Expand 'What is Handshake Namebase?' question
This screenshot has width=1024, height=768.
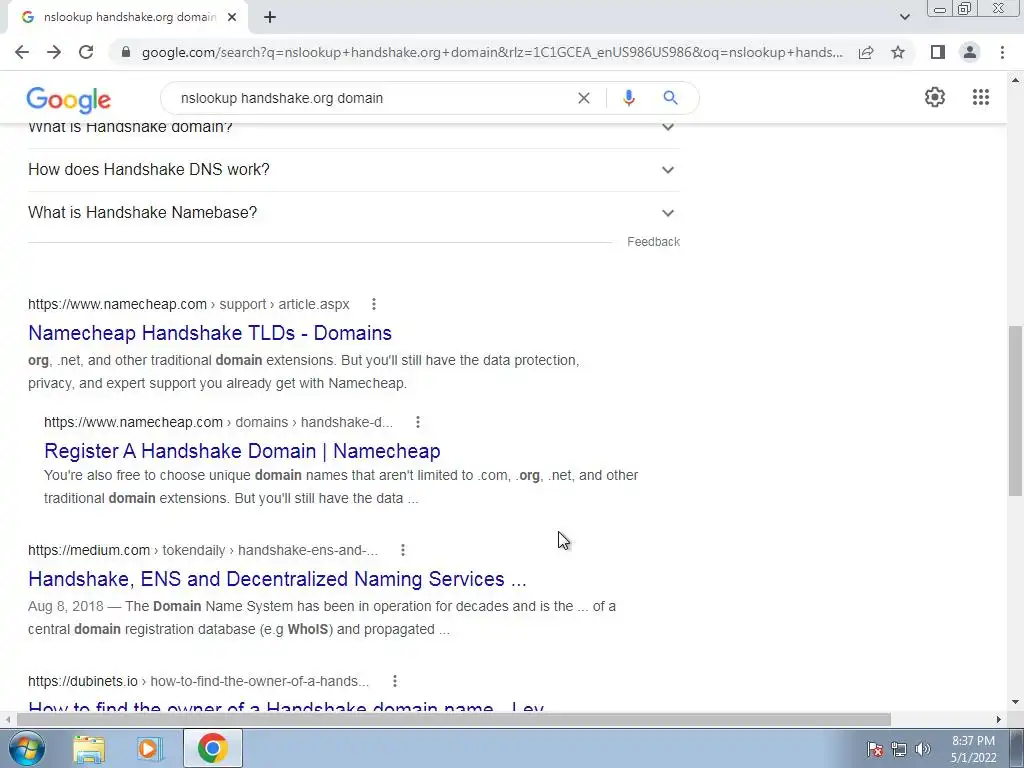point(353,213)
